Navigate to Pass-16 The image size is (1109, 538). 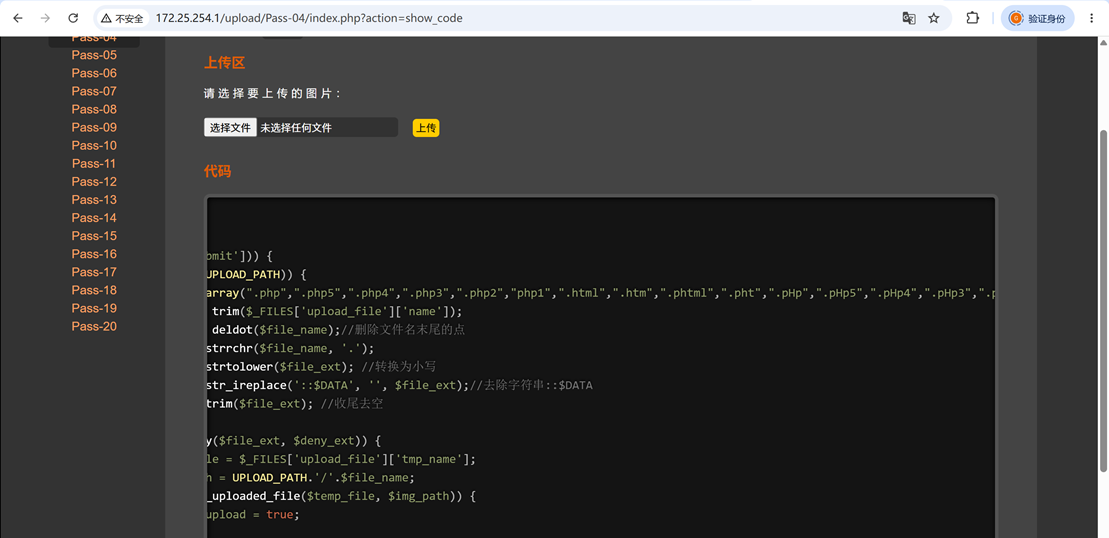coord(94,254)
